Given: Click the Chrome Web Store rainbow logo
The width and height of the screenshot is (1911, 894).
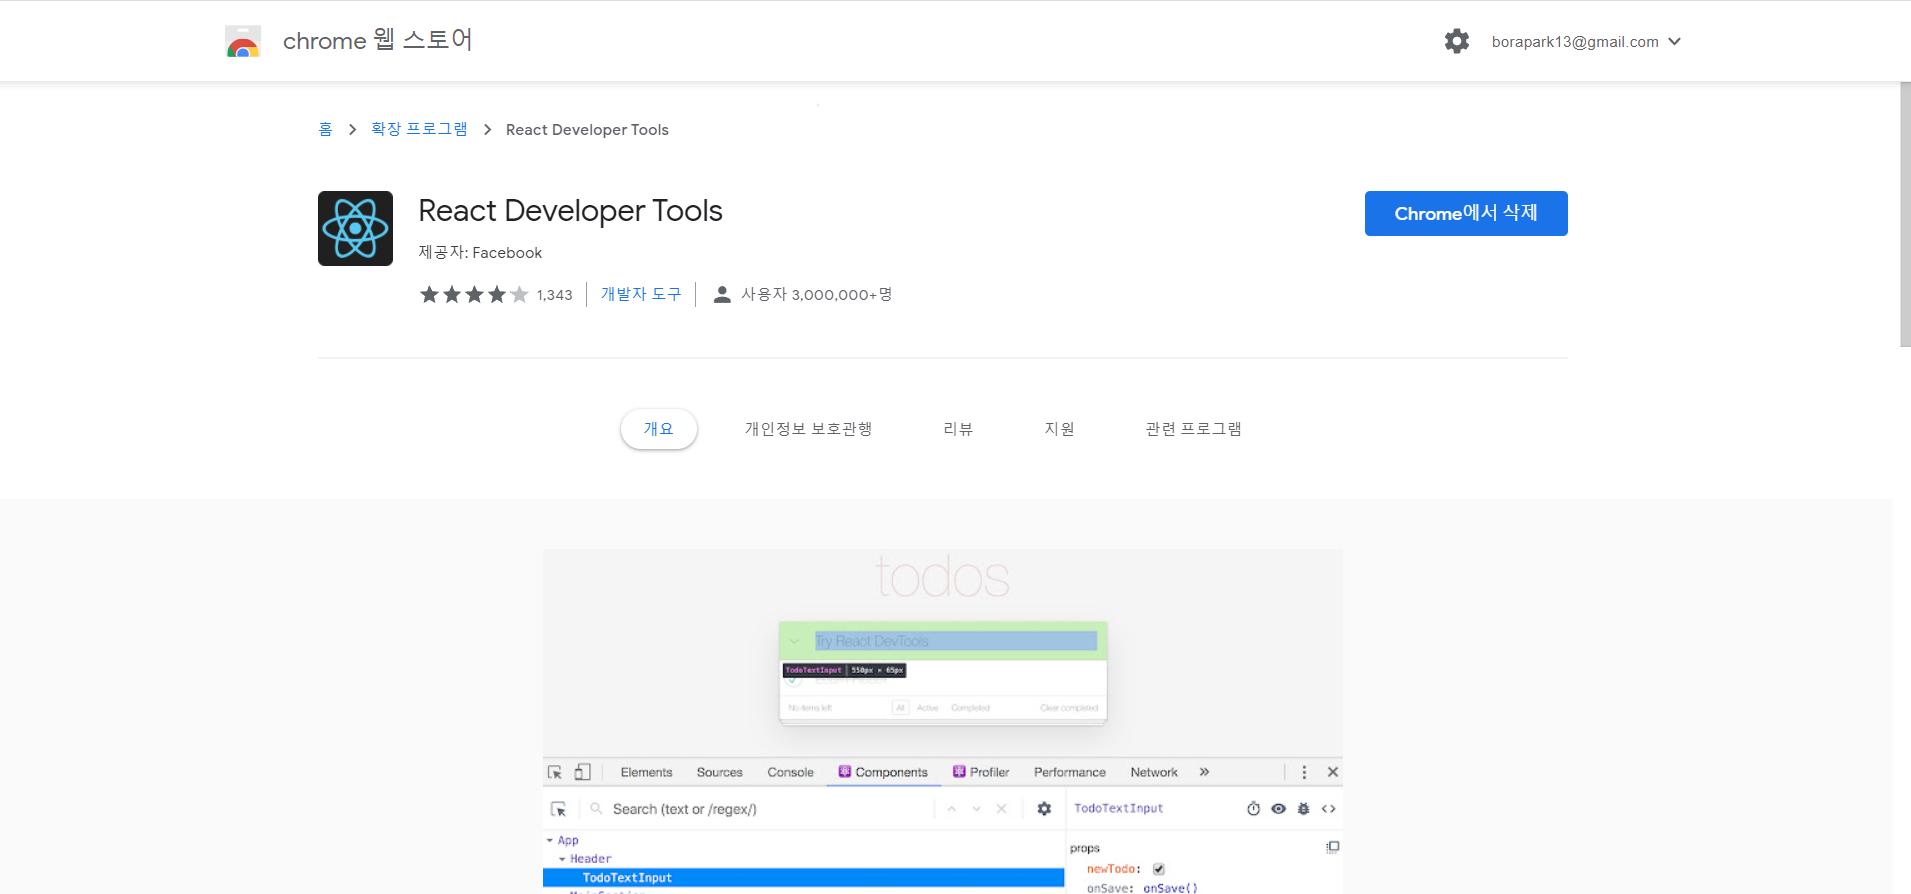Looking at the screenshot, I should coord(243,41).
